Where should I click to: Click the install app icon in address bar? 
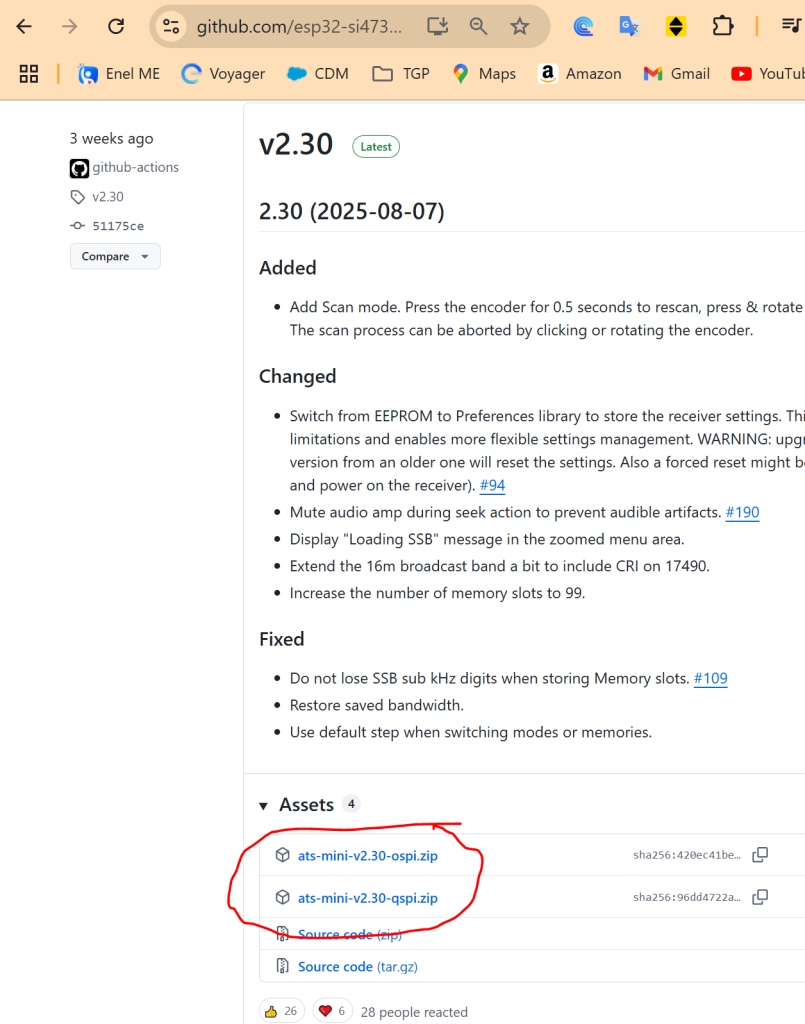click(x=437, y=26)
